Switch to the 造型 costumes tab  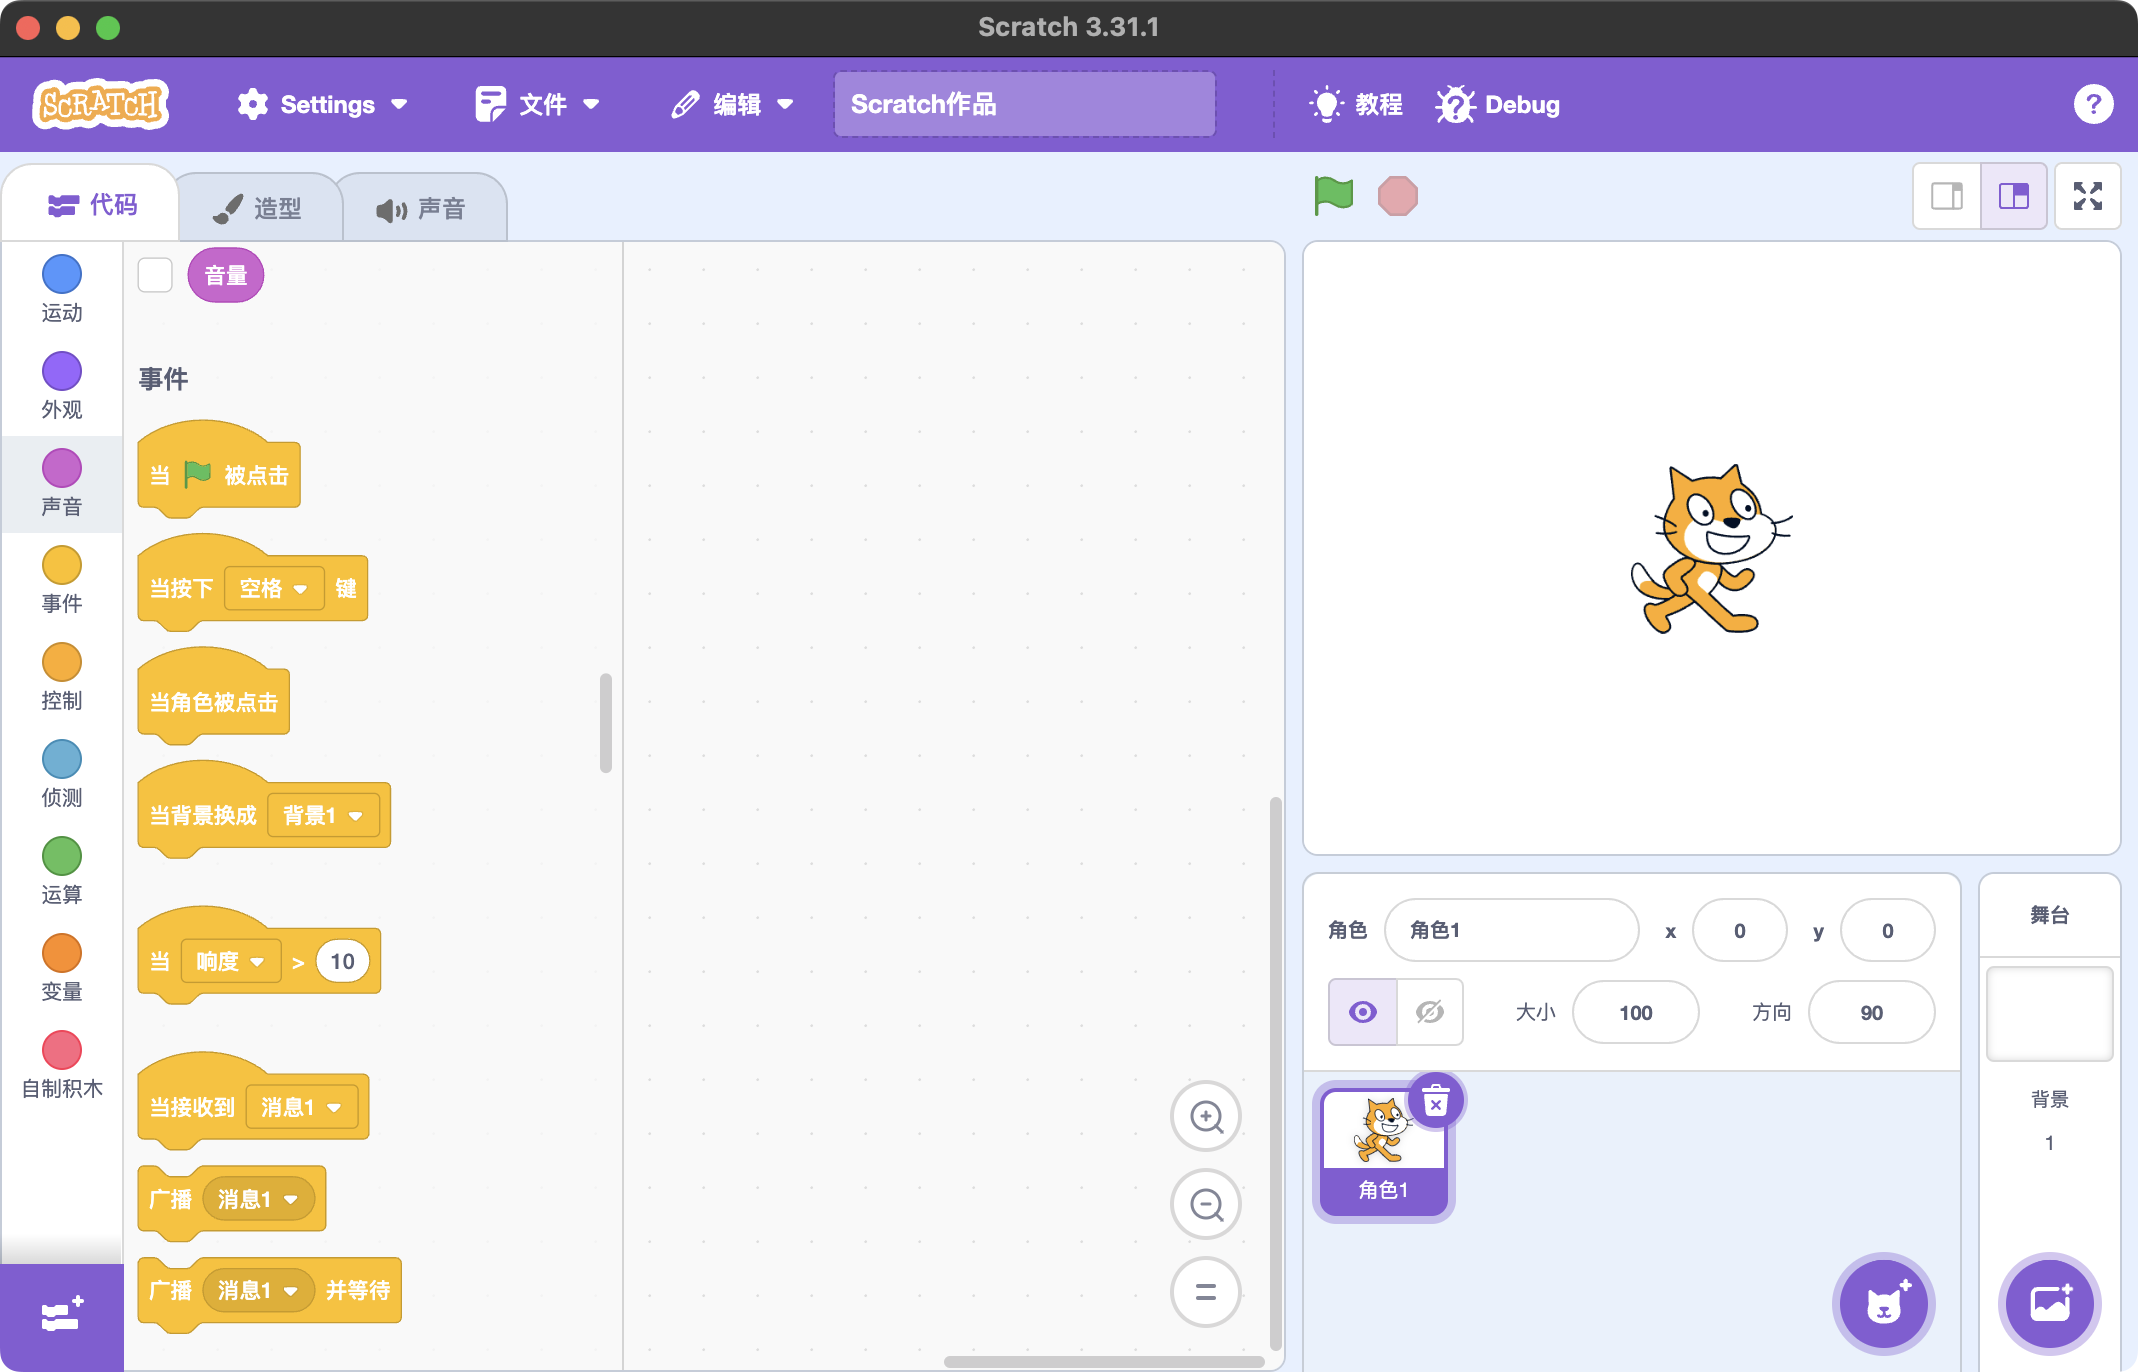click(258, 208)
